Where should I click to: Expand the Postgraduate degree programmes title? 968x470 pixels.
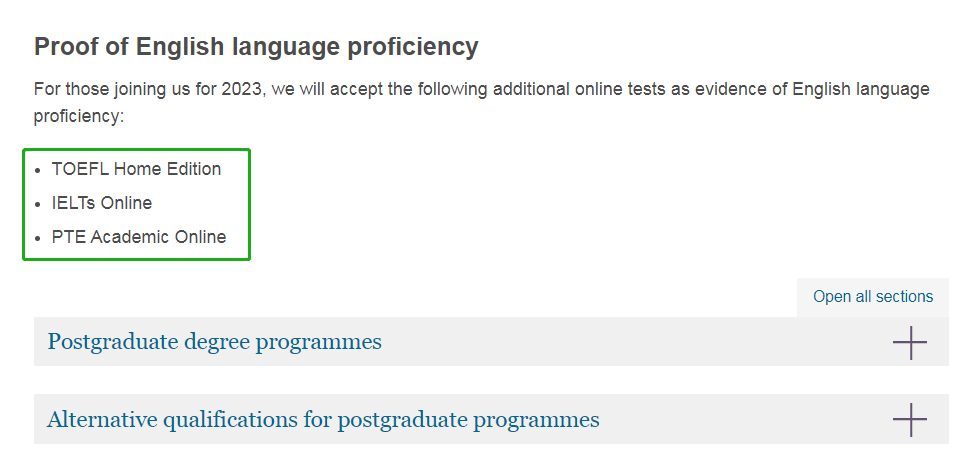pyautogui.click(x=214, y=342)
